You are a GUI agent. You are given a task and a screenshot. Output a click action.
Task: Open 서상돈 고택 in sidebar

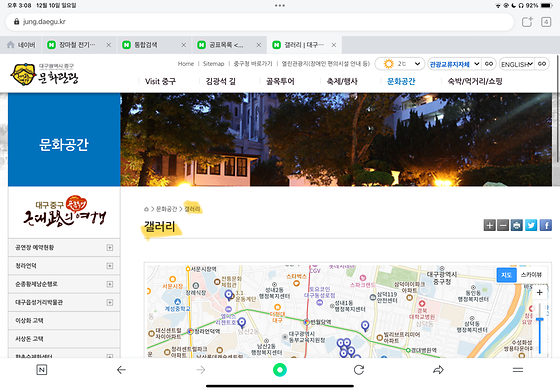coord(64,339)
